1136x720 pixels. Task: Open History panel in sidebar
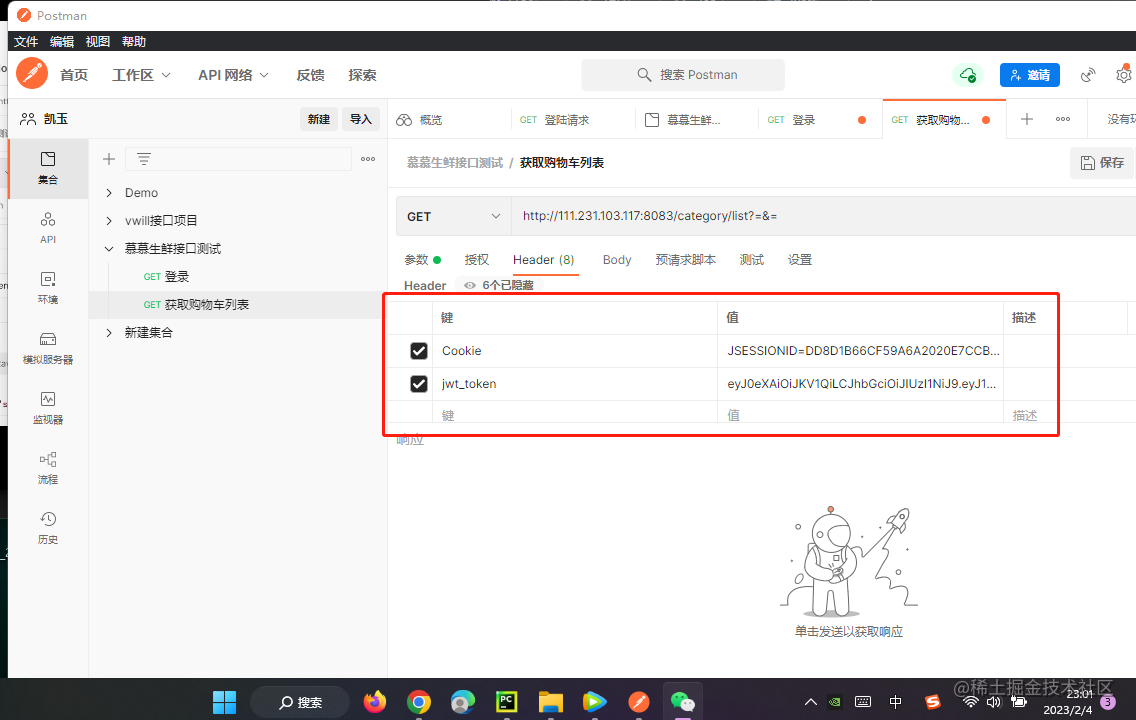click(x=48, y=528)
